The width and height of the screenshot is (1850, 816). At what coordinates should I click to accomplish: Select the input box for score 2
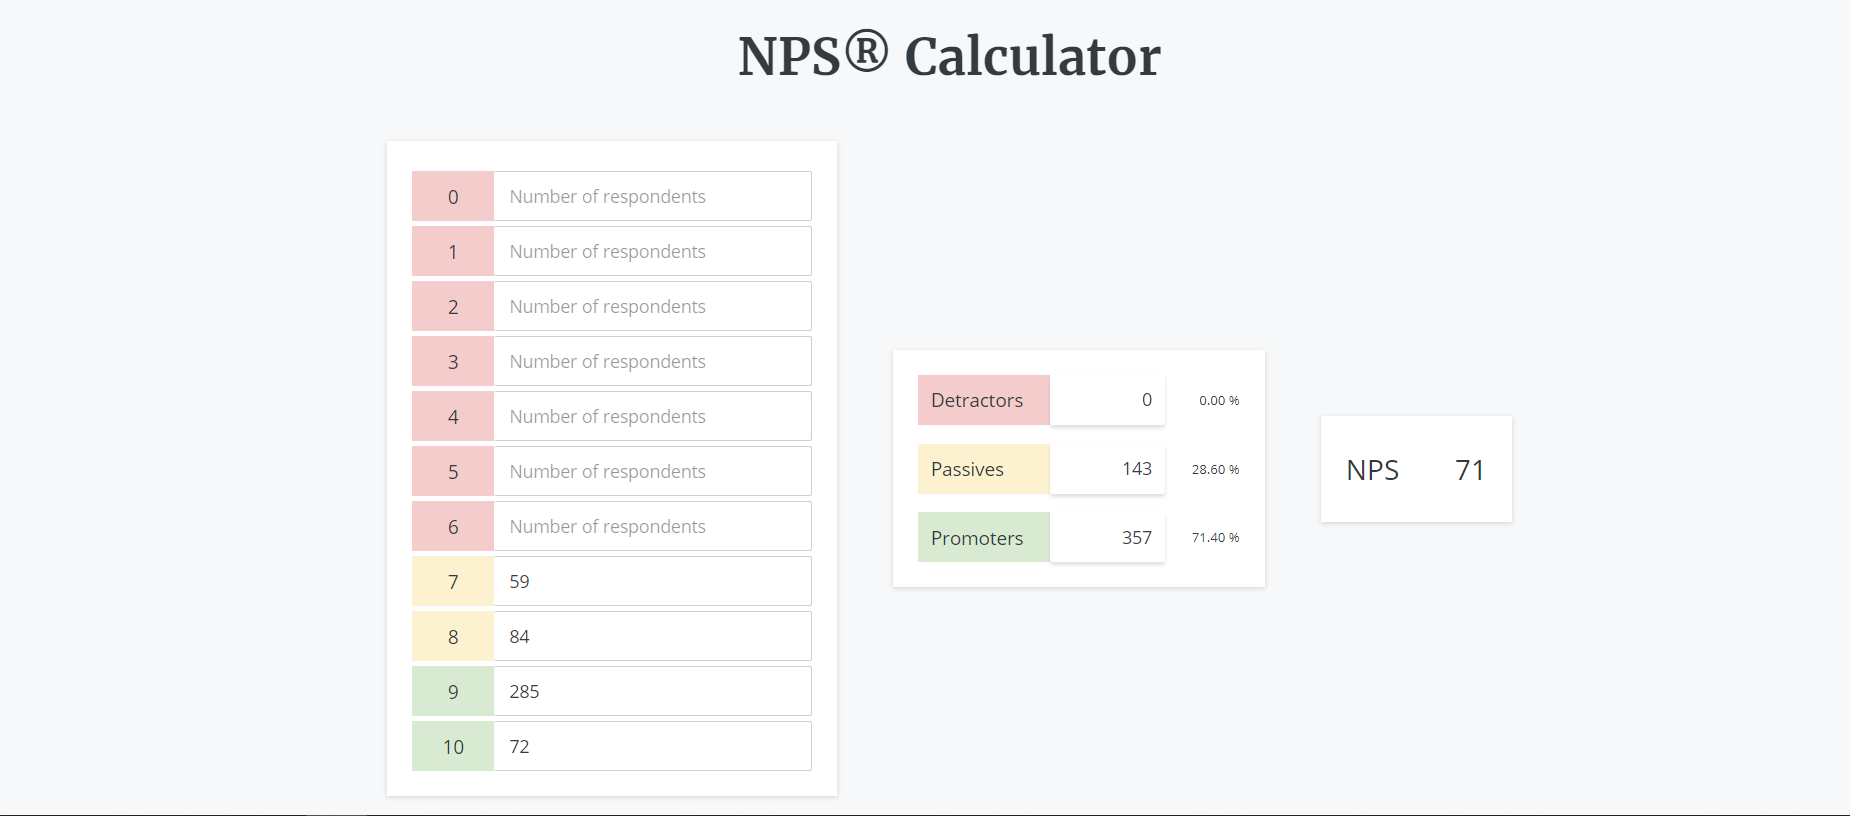pyautogui.click(x=652, y=306)
